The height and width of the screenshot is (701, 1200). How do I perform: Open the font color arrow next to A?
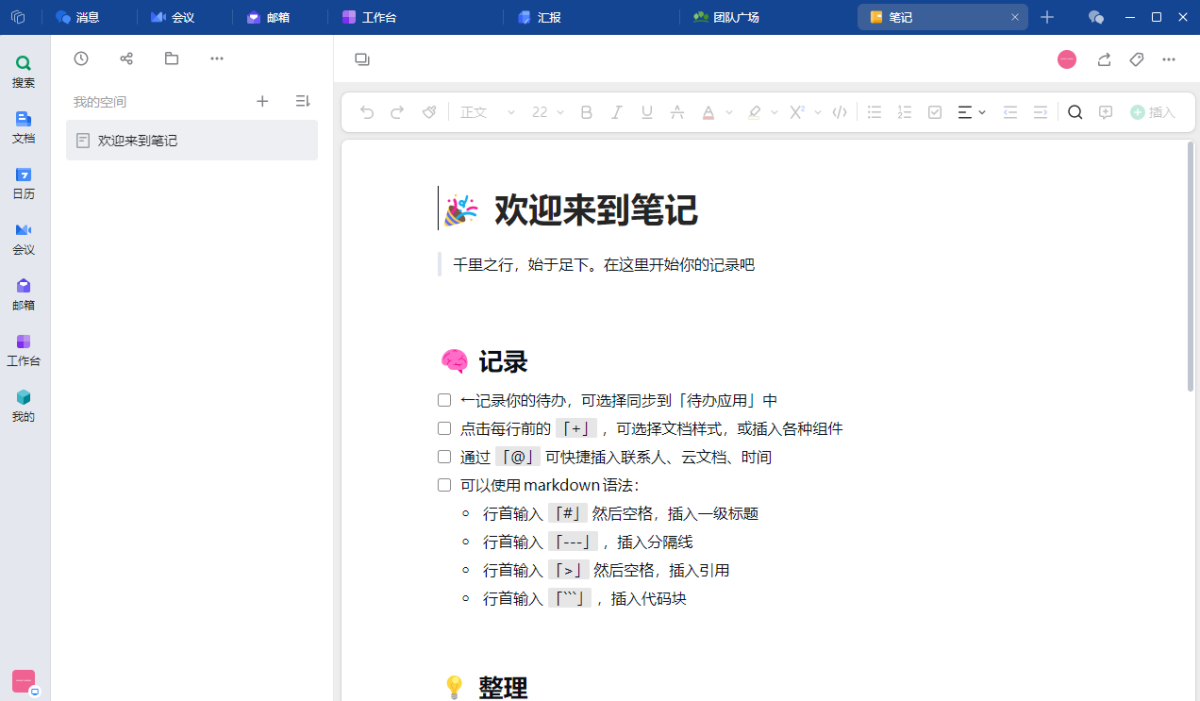[x=729, y=112]
